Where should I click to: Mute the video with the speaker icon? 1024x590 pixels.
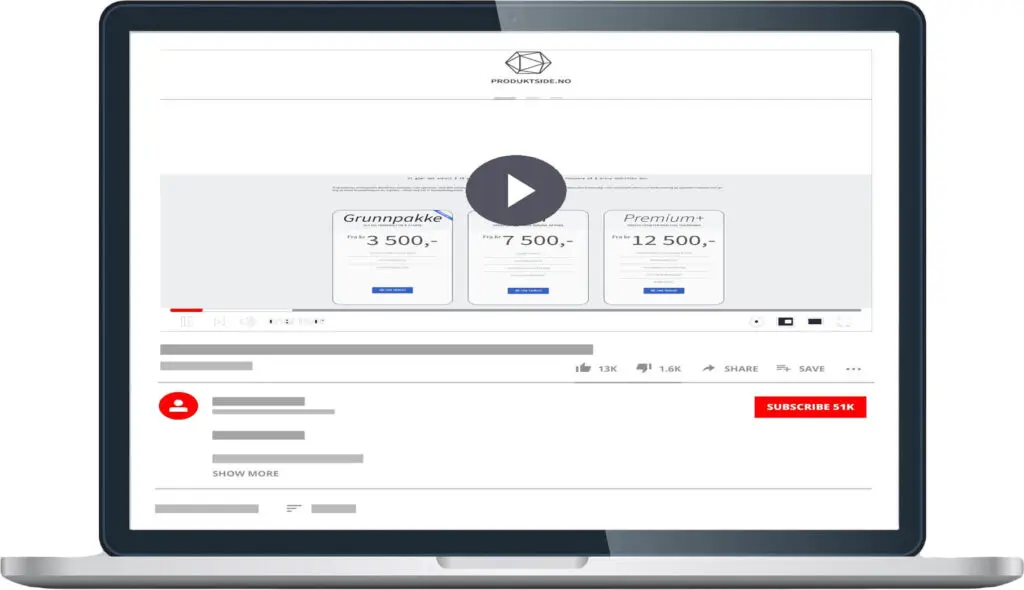(x=248, y=321)
